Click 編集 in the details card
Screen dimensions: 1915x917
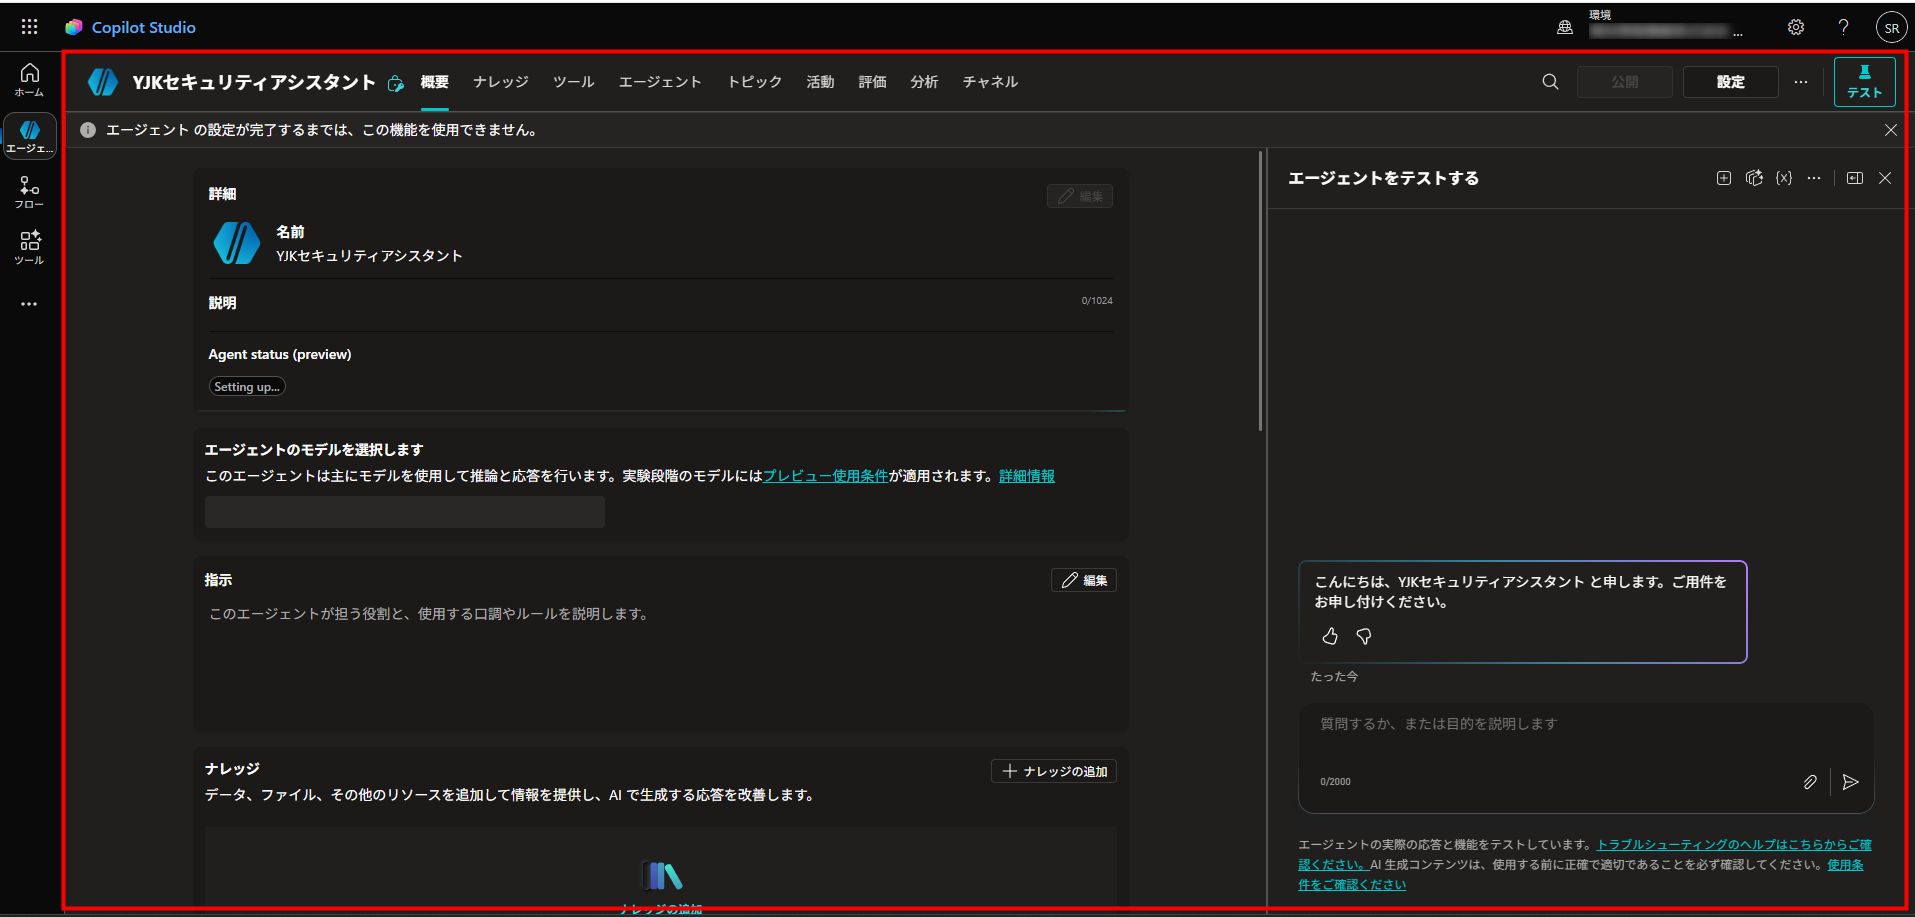click(x=1080, y=196)
